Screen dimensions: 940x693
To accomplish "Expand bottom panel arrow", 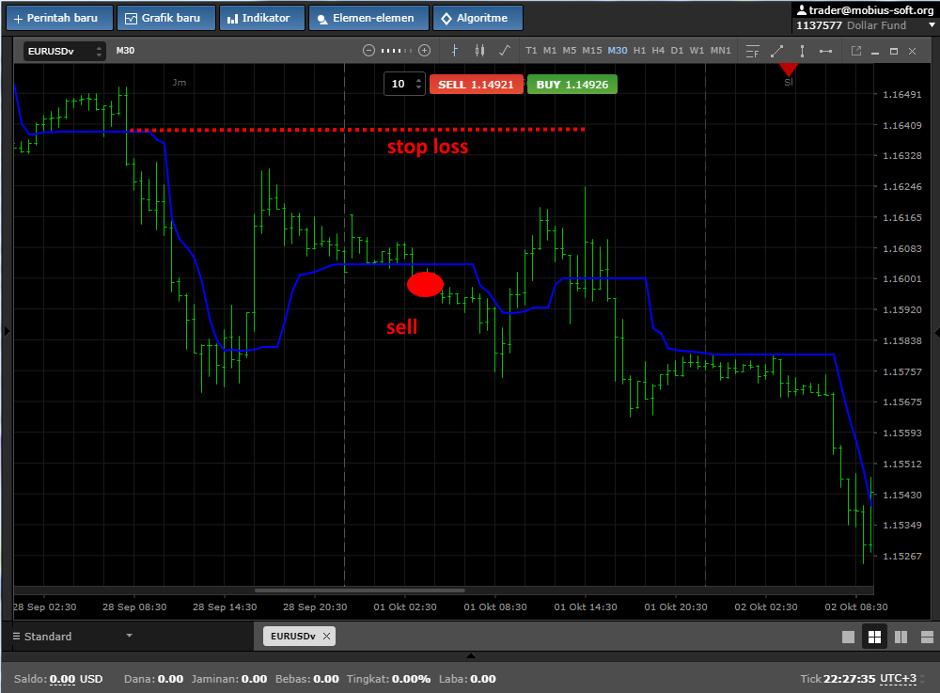I will tap(471, 656).
